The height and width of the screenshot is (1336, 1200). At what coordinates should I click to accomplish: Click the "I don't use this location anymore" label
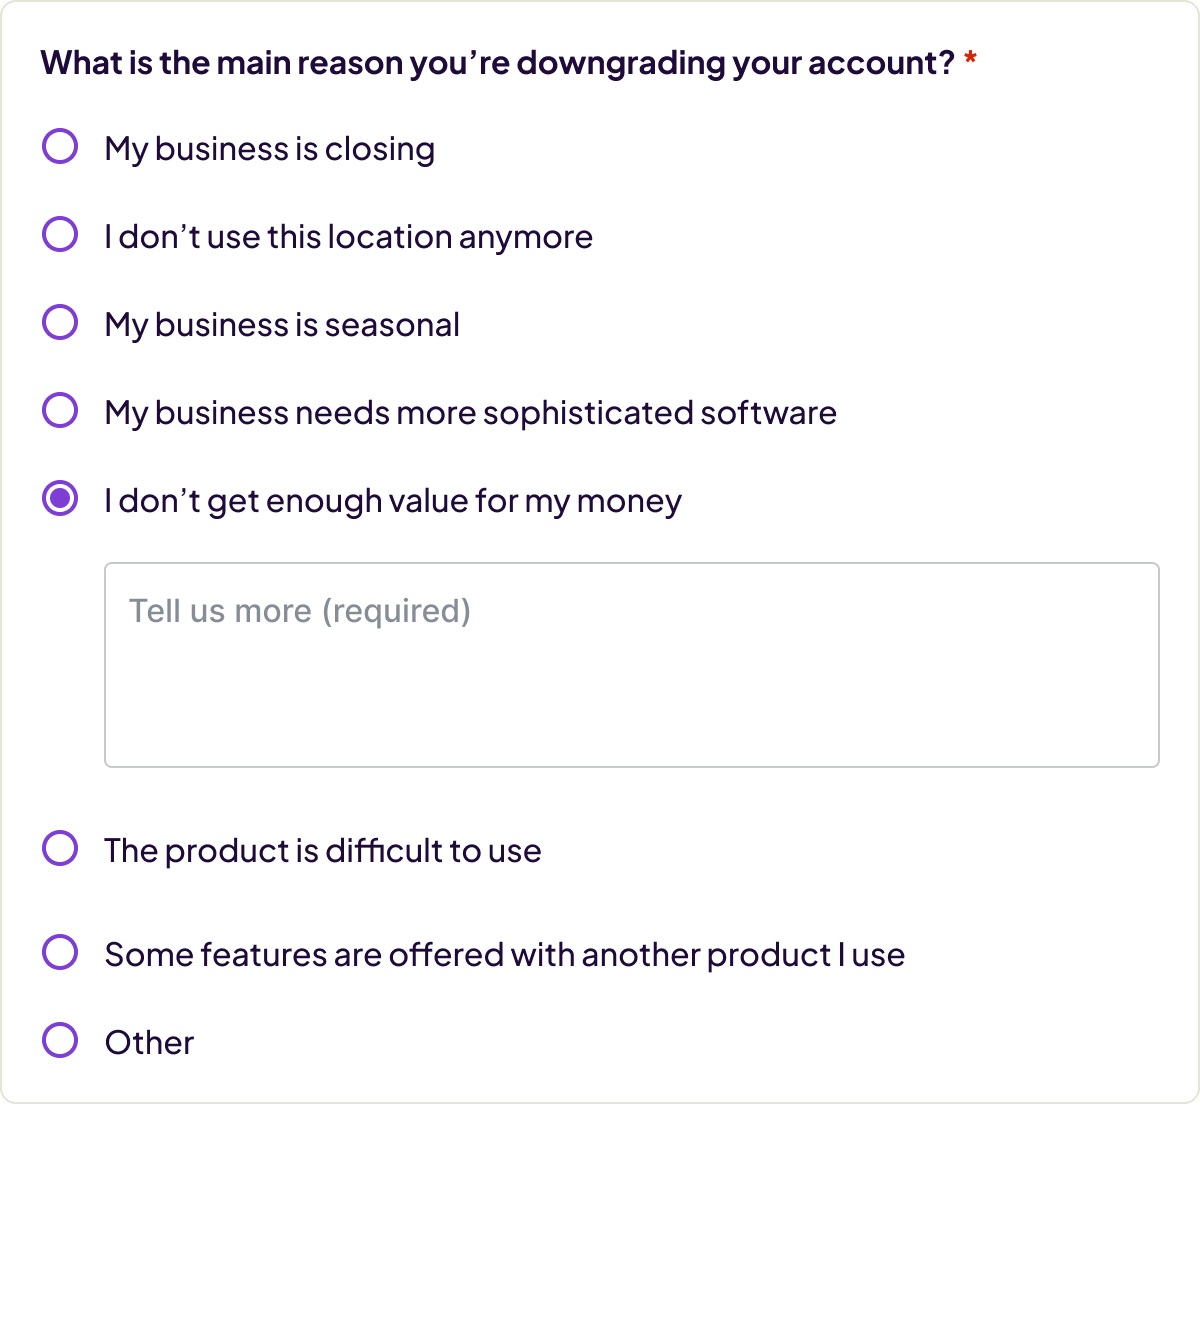coord(349,237)
